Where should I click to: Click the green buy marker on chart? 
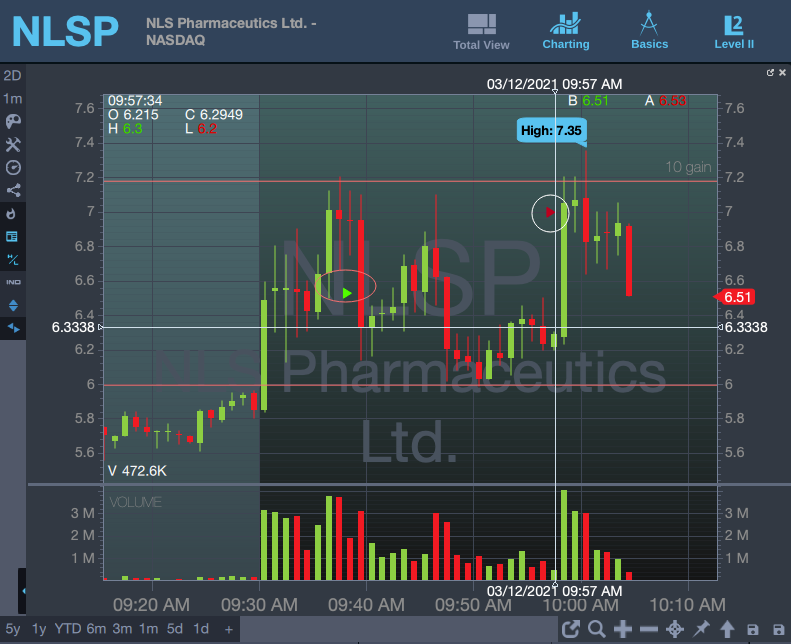(347, 293)
